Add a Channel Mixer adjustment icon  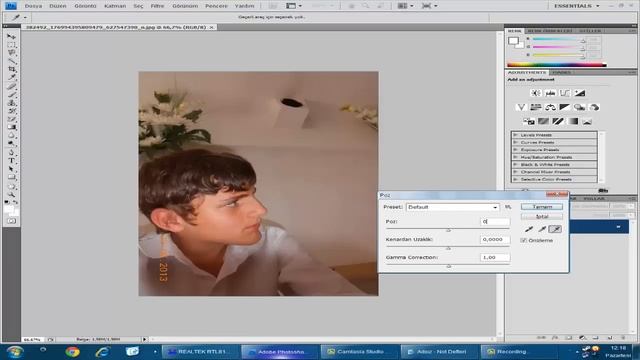click(594, 107)
